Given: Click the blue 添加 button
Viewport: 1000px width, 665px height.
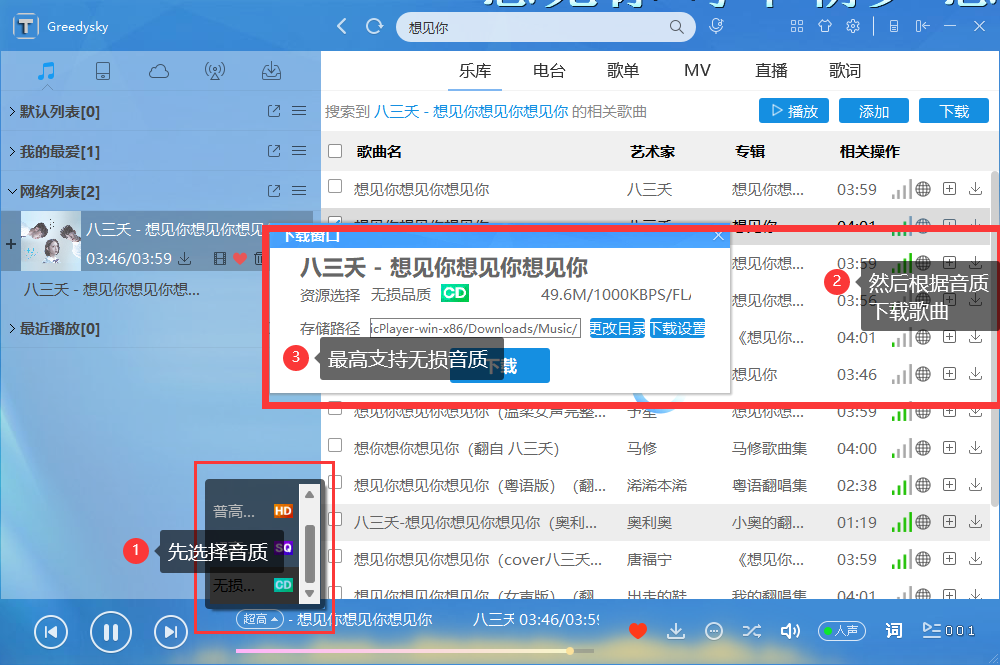Looking at the screenshot, I should click(874, 111).
